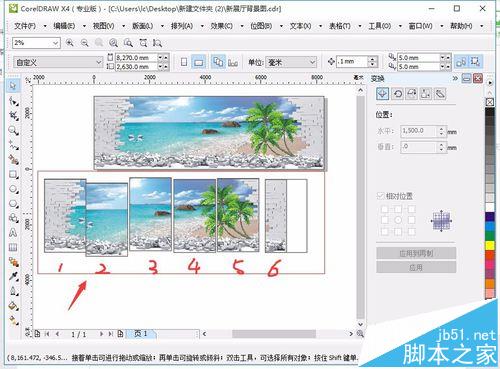Select the Smart Fill tool

pos(13,160)
